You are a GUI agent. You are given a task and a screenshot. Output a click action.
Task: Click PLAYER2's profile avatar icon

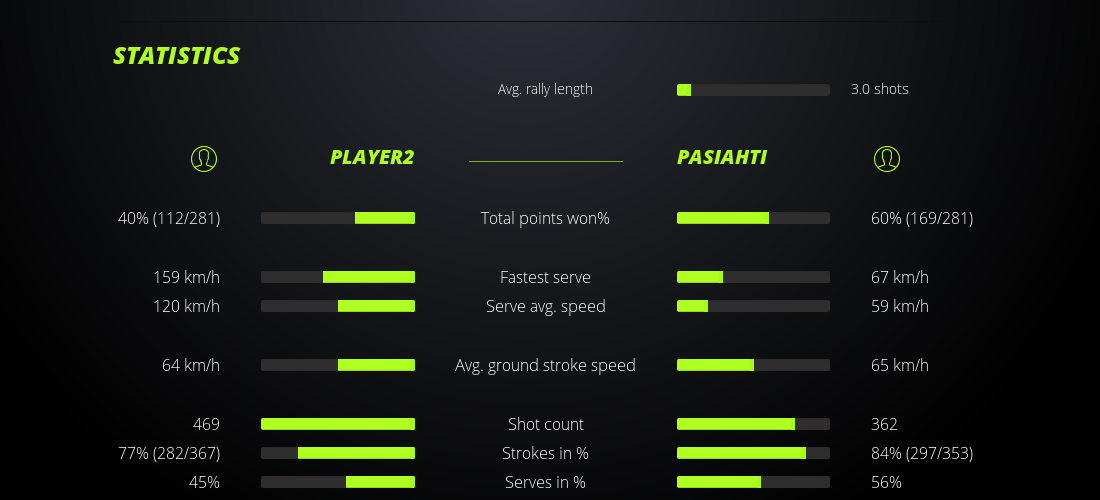coord(203,158)
